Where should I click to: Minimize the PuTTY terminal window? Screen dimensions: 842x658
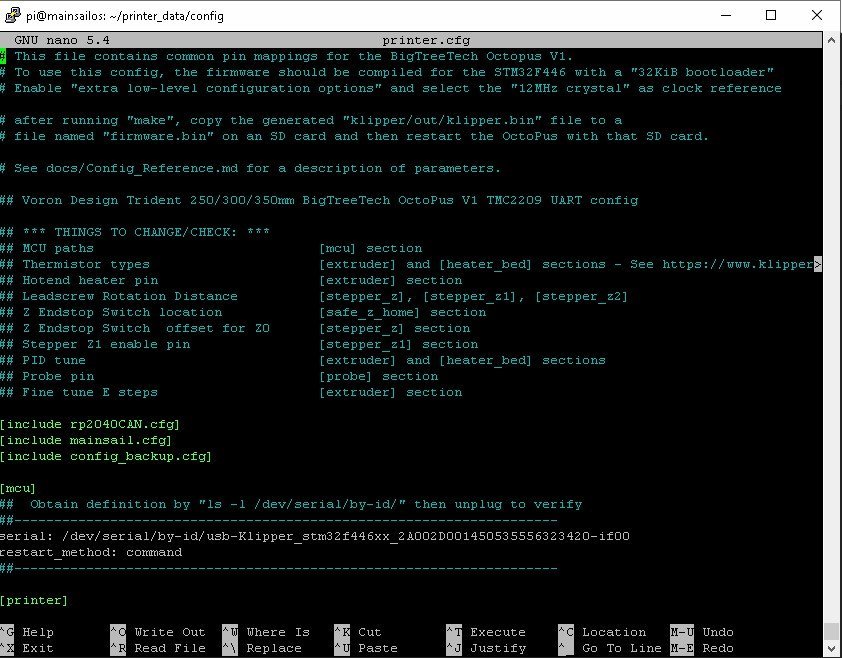[726, 15]
